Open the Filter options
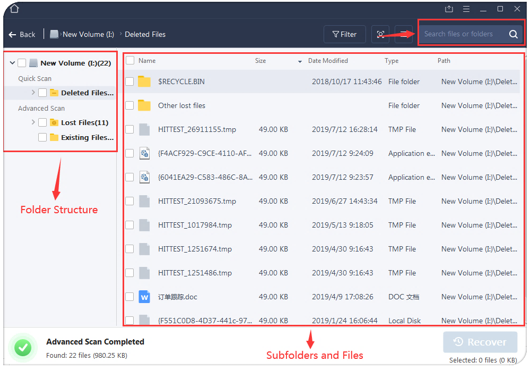Screen dimensions: 529x369 pyautogui.click(x=344, y=34)
